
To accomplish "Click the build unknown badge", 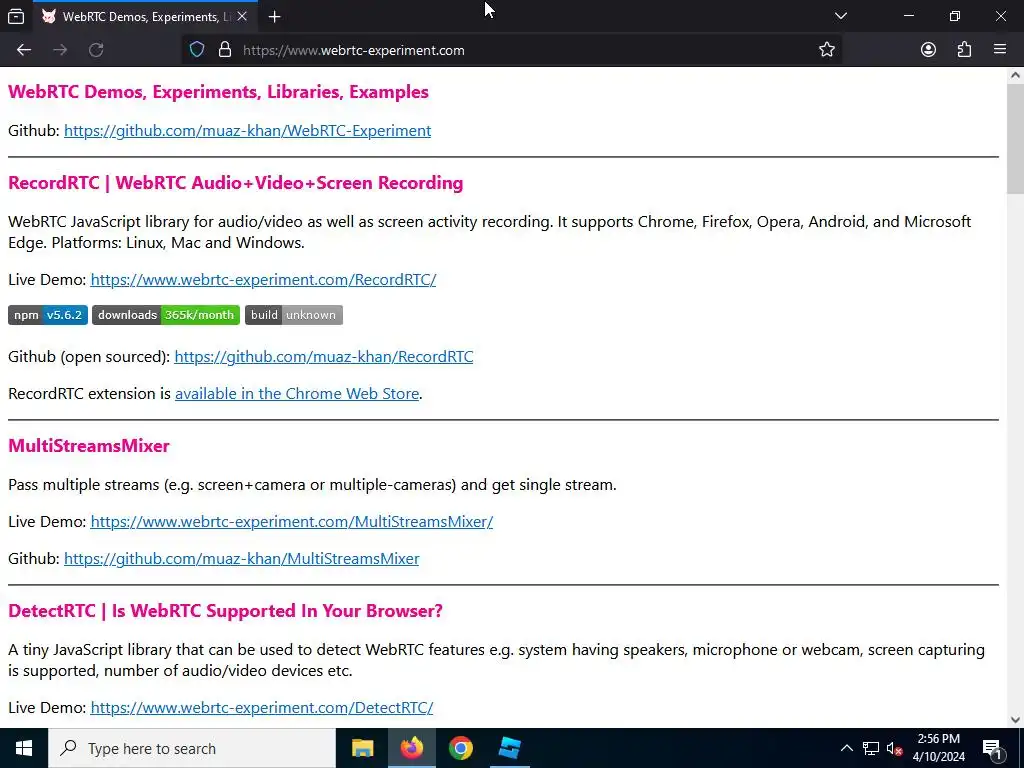I will pos(294,315).
